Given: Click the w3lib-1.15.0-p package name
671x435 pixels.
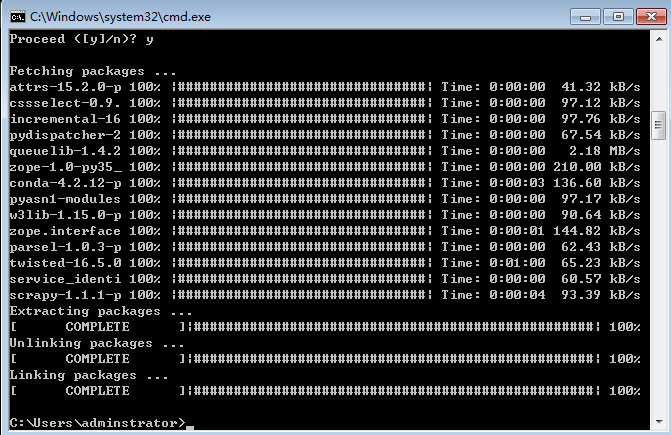Looking at the screenshot, I should 65,215.
